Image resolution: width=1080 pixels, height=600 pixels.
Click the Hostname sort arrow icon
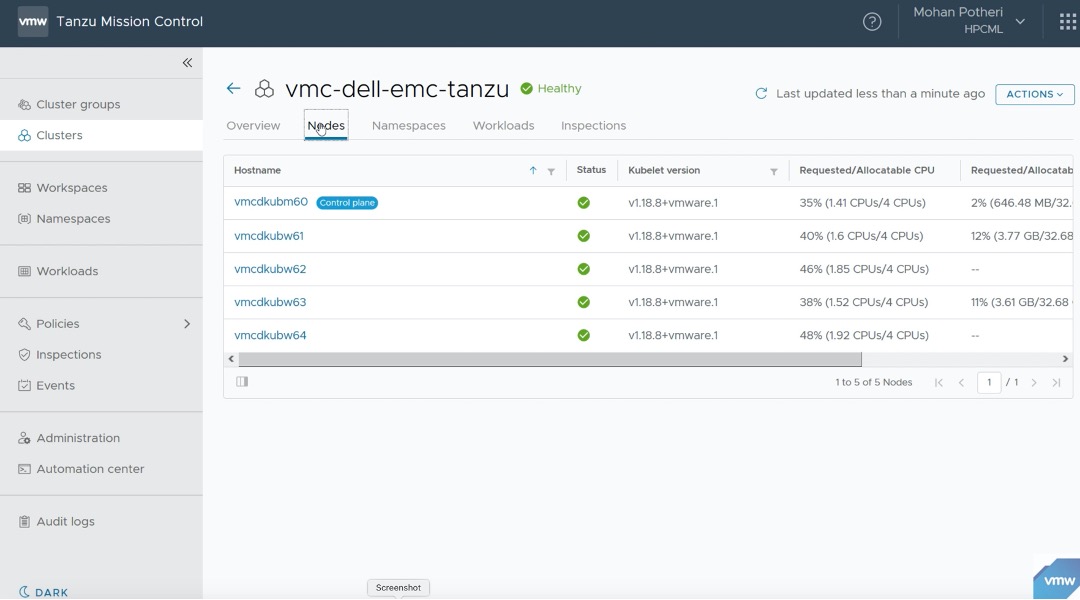click(x=532, y=171)
